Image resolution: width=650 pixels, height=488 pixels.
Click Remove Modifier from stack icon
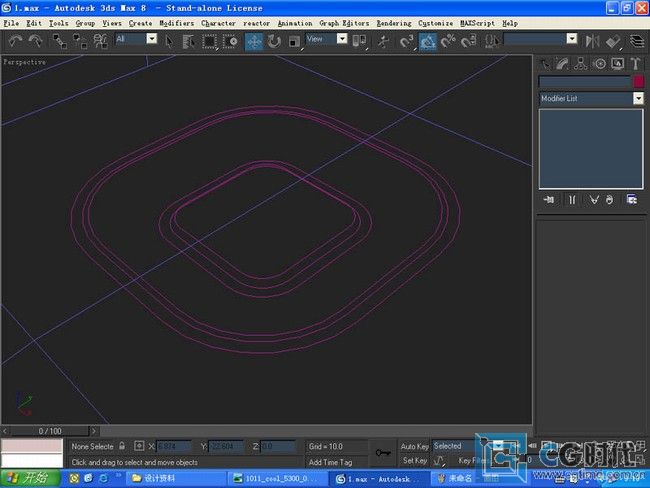tap(609, 200)
